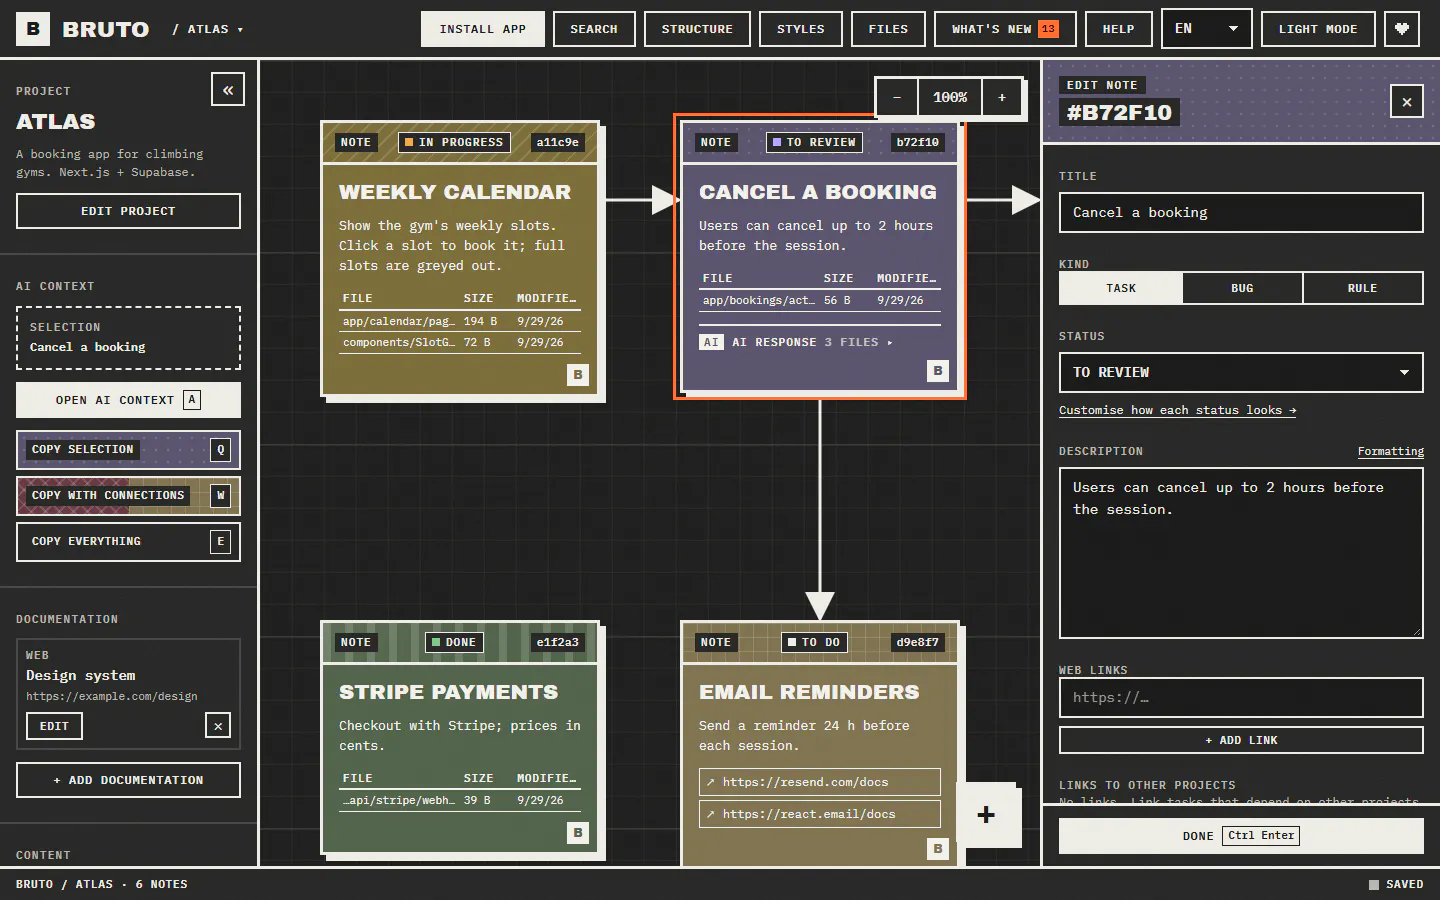Click B icon on Stripe Payments note
This screenshot has height=900, width=1440.
pos(578,833)
